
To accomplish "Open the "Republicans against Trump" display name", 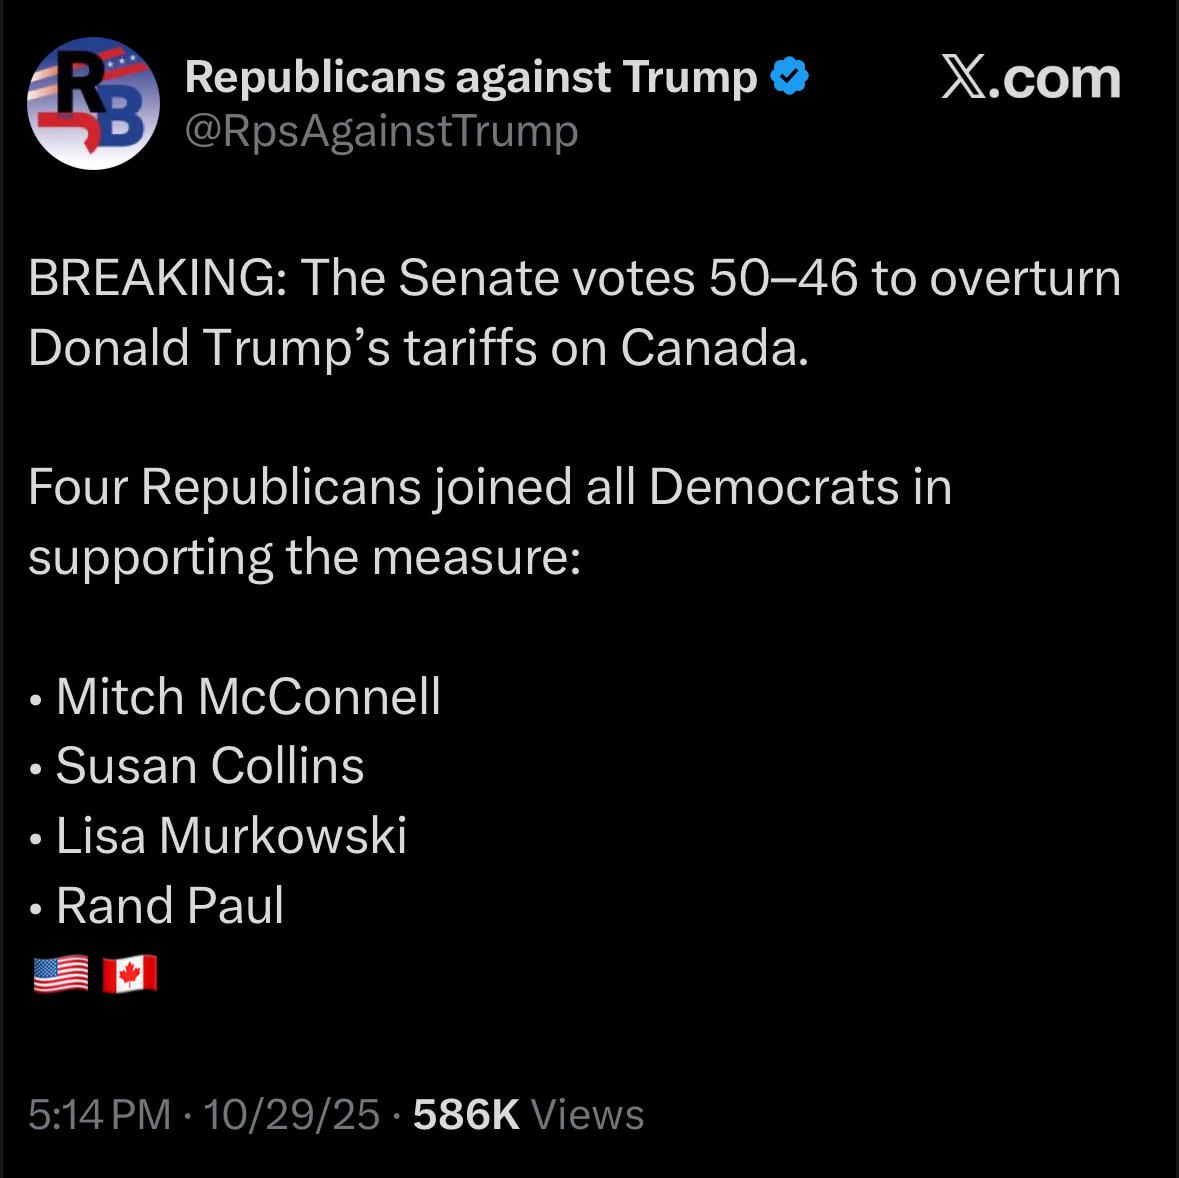I will coord(471,77).
